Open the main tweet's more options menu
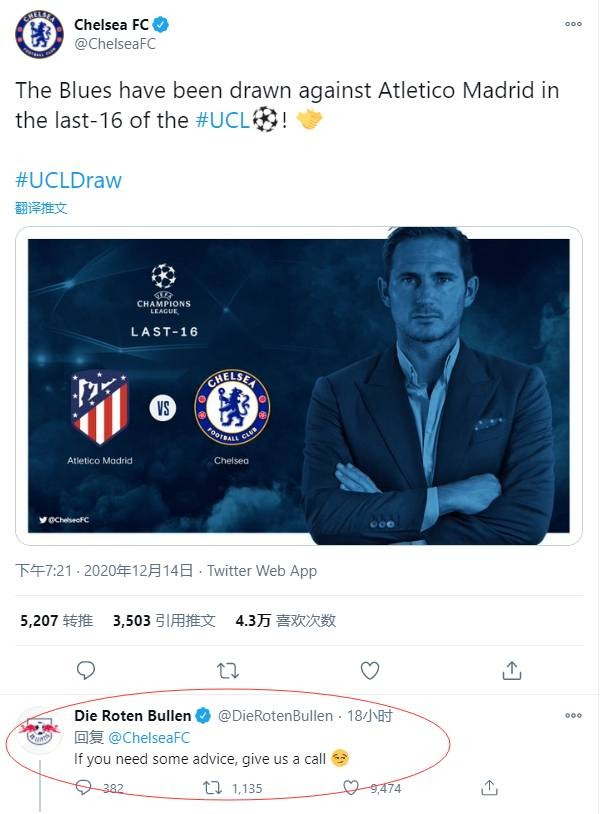Viewport: 604px width, 814px height. pyautogui.click(x=572, y=23)
